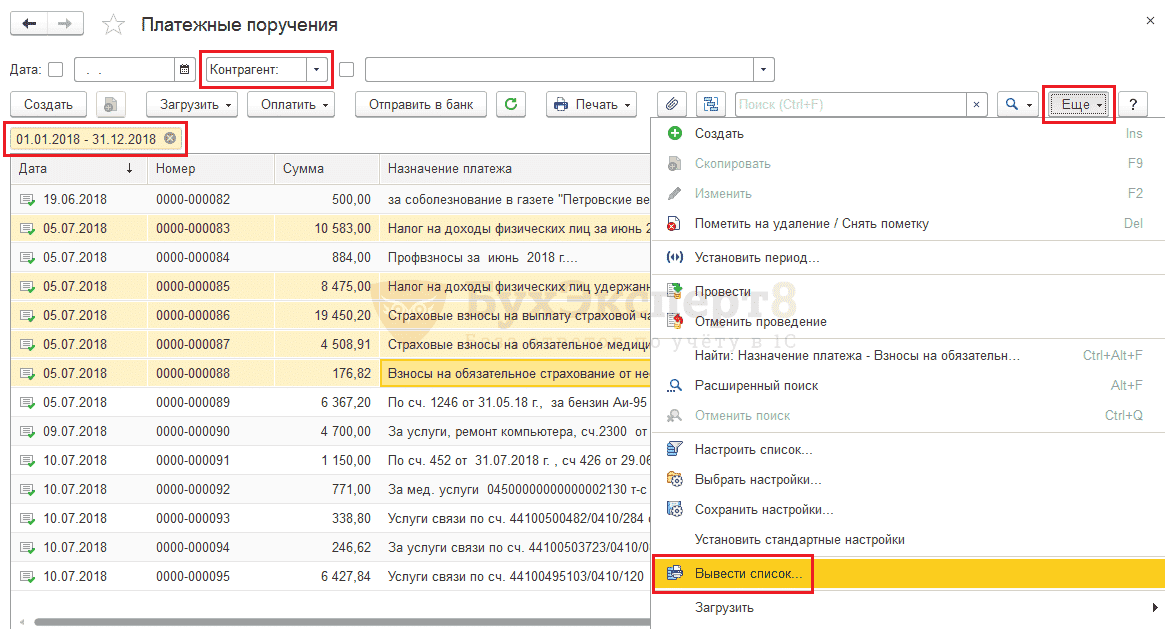Toggle the Контрагент filter checkbox
Screen dimensions: 1165x629
pos(347,70)
